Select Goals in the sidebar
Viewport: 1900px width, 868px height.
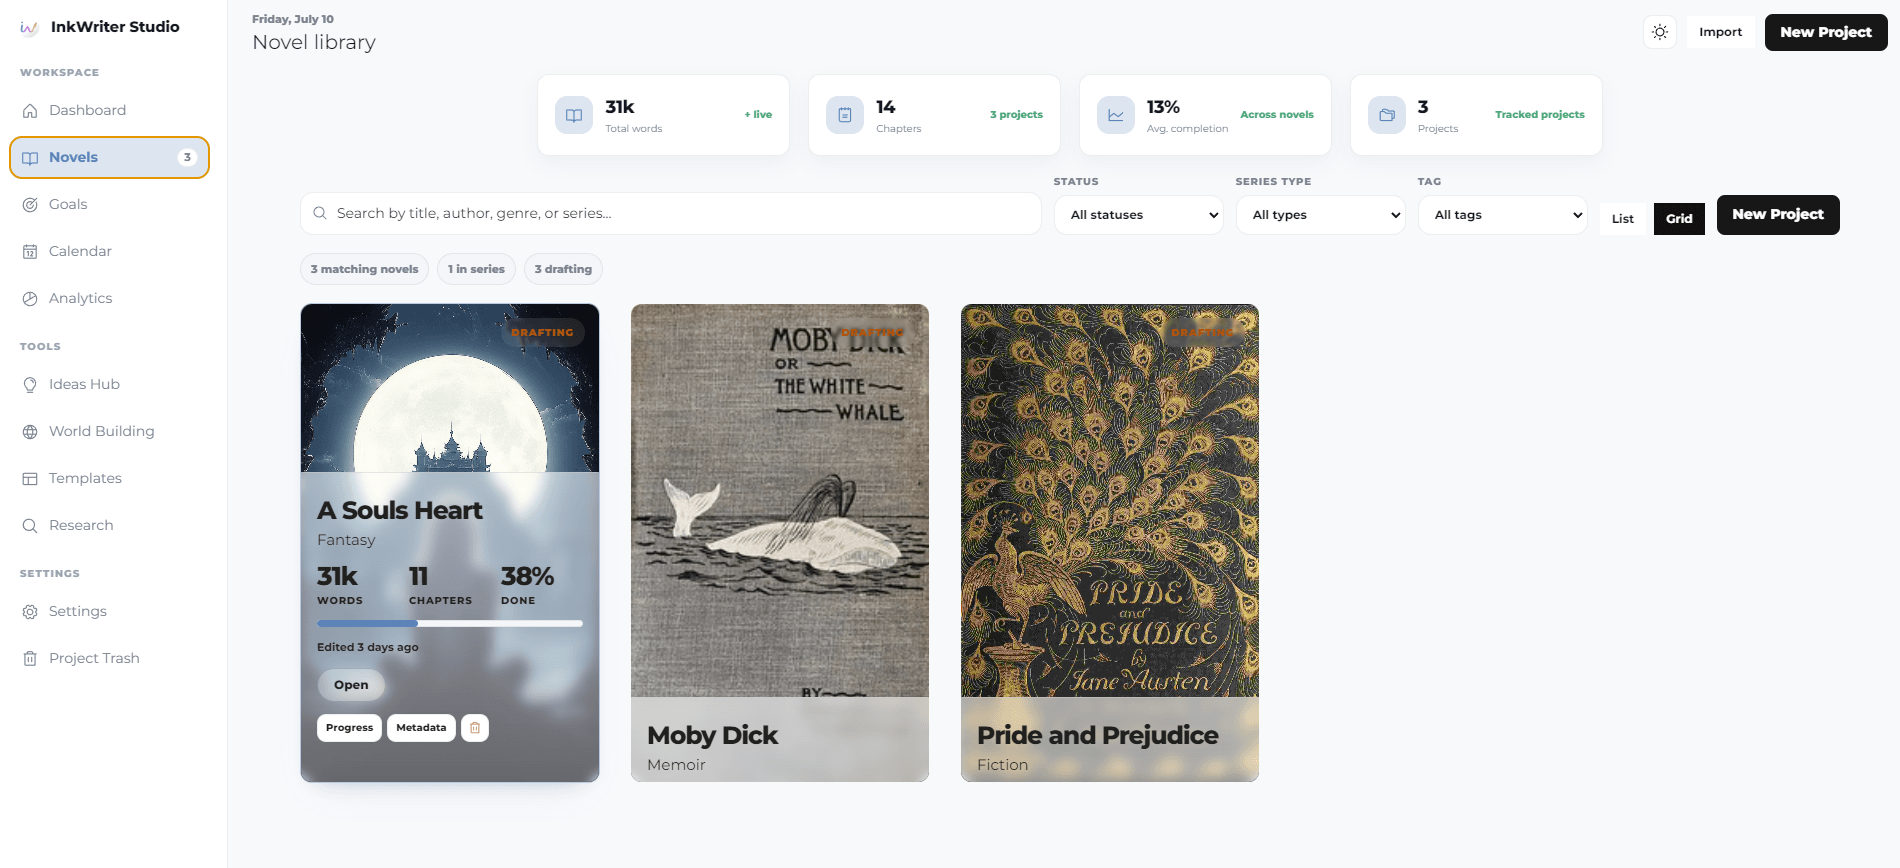pyautogui.click(x=109, y=205)
